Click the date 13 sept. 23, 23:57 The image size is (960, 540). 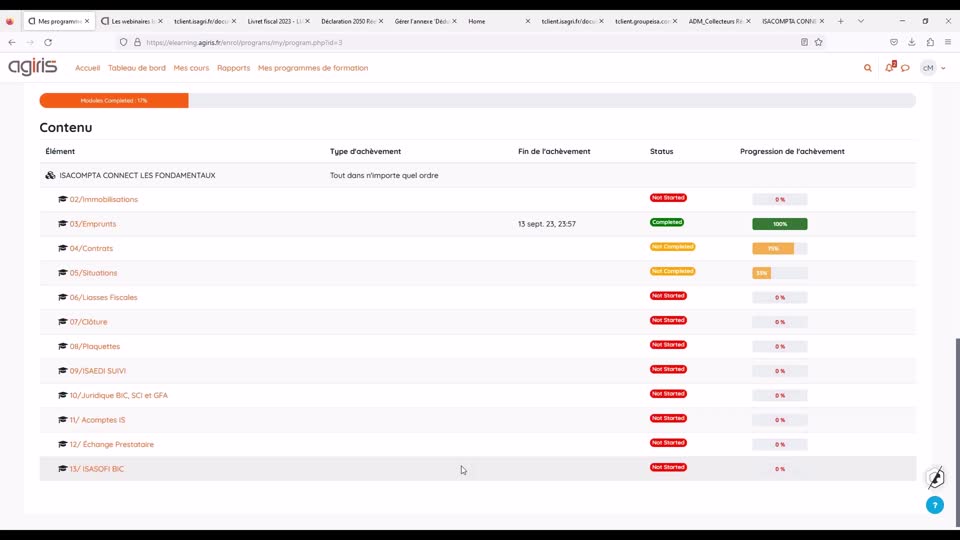547,224
